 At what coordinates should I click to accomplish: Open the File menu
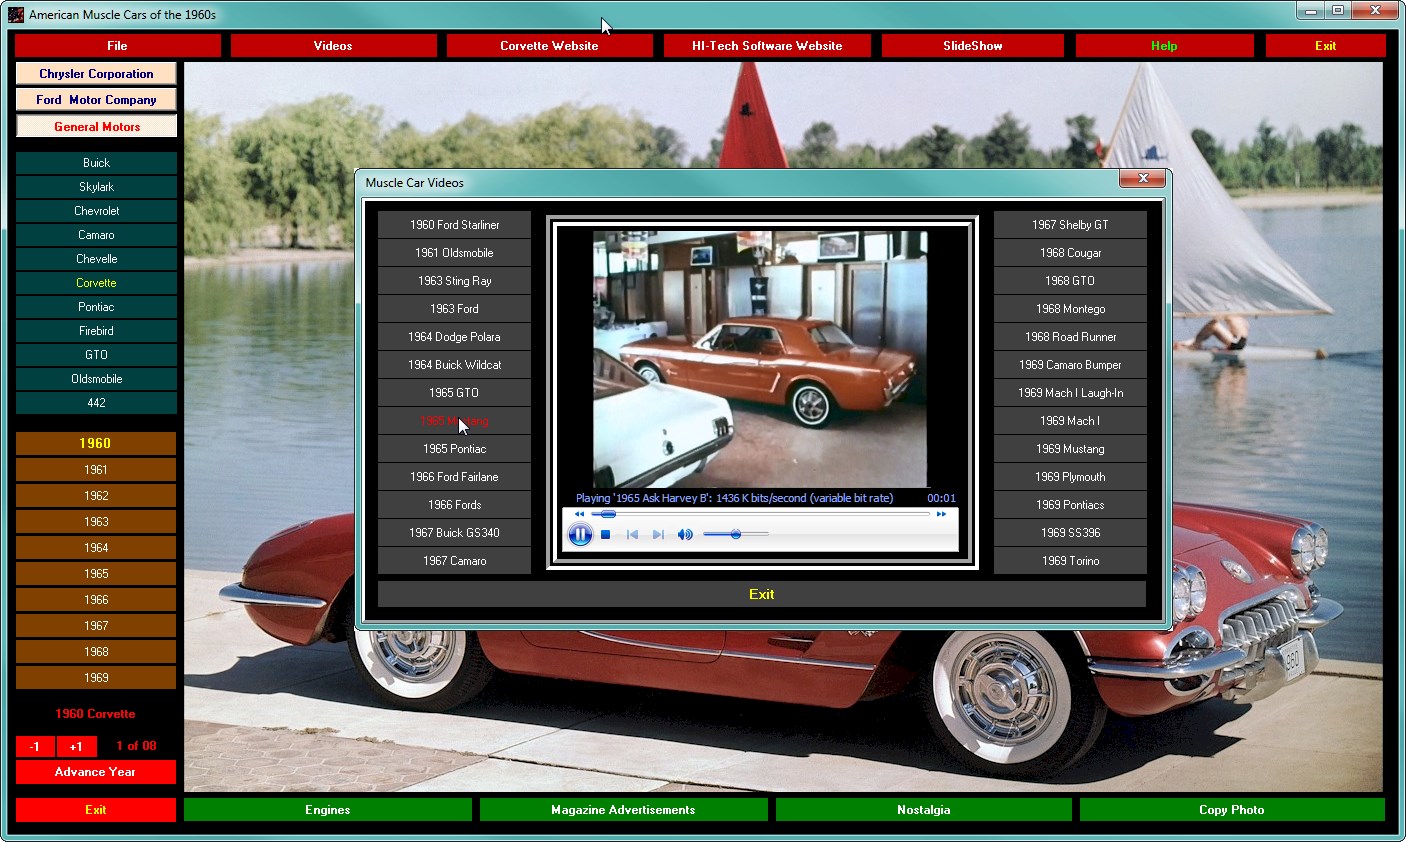117,46
